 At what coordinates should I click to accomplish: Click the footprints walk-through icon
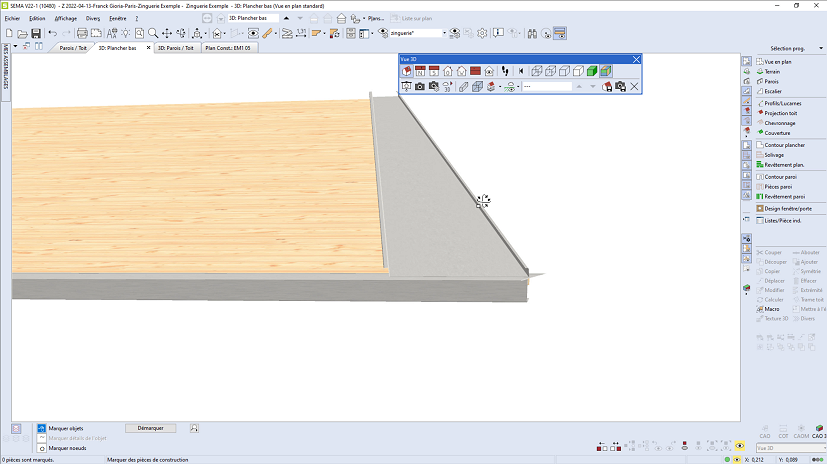pyautogui.click(x=505, y=71)
